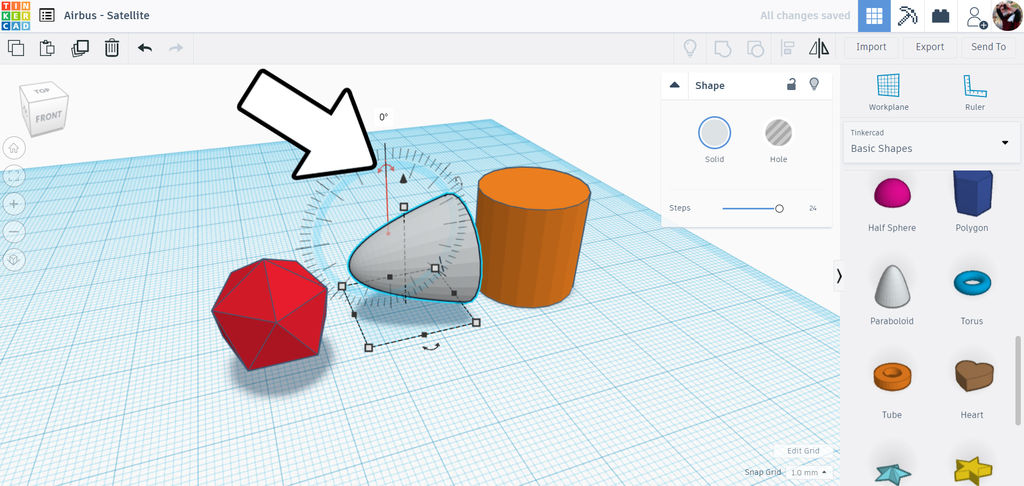Select the Ruler tool
The height and width of the screenshot is (486, 1024).
coord(974,91)
